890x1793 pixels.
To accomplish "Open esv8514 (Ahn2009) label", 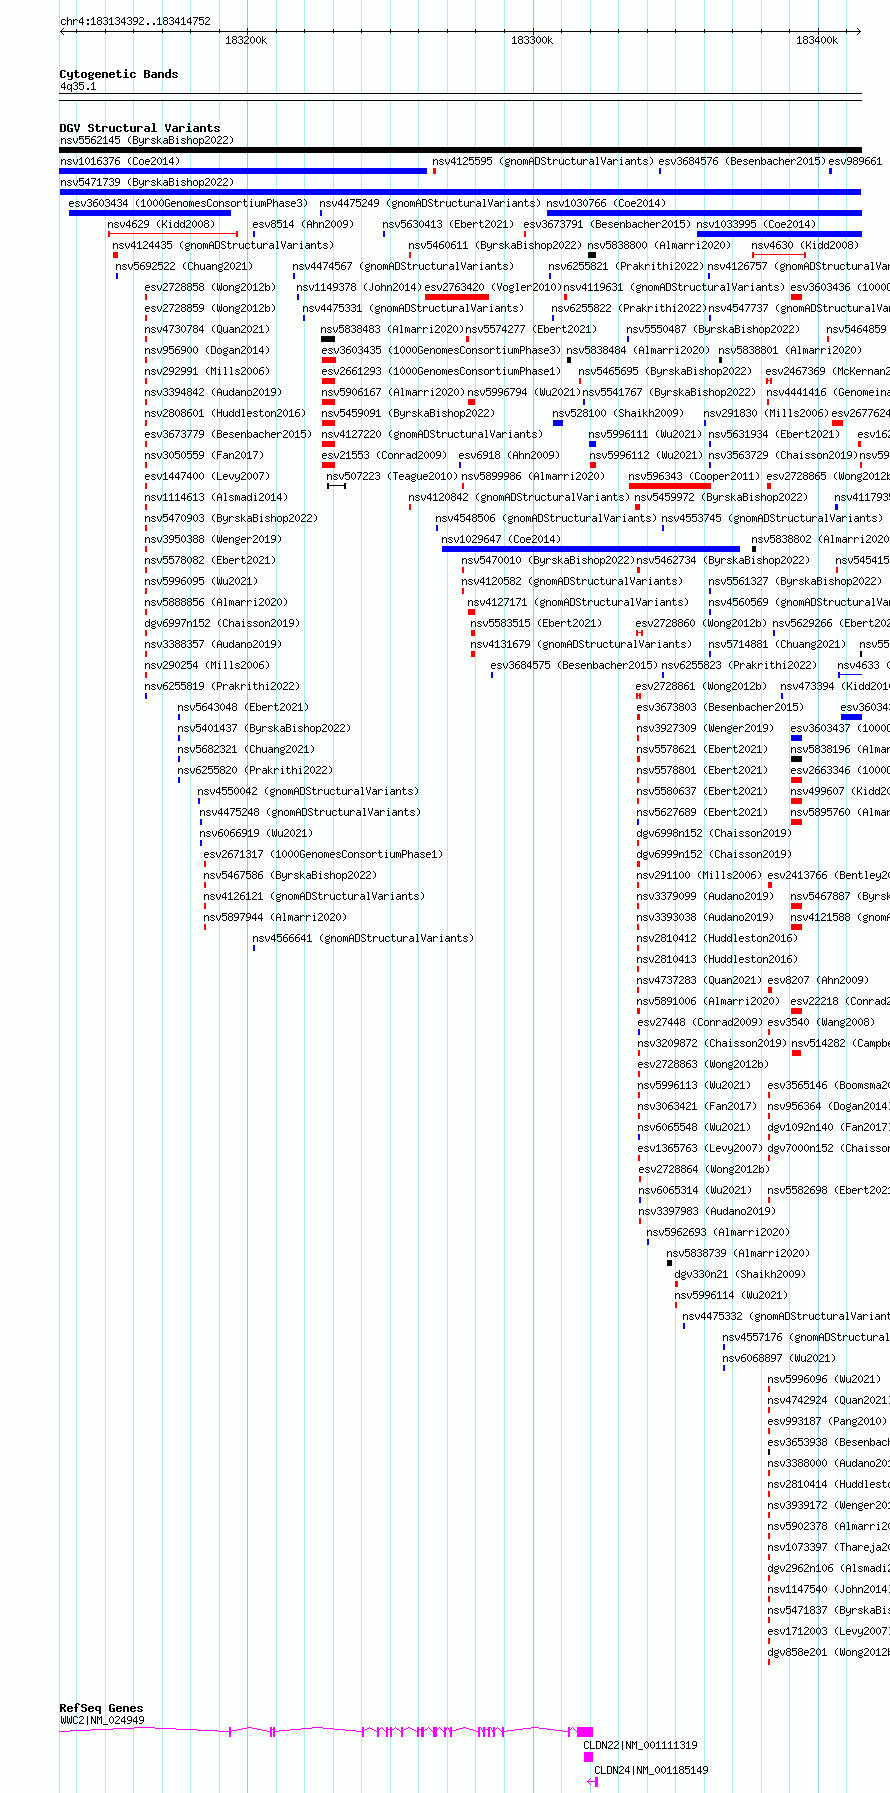I will [302, 224].
